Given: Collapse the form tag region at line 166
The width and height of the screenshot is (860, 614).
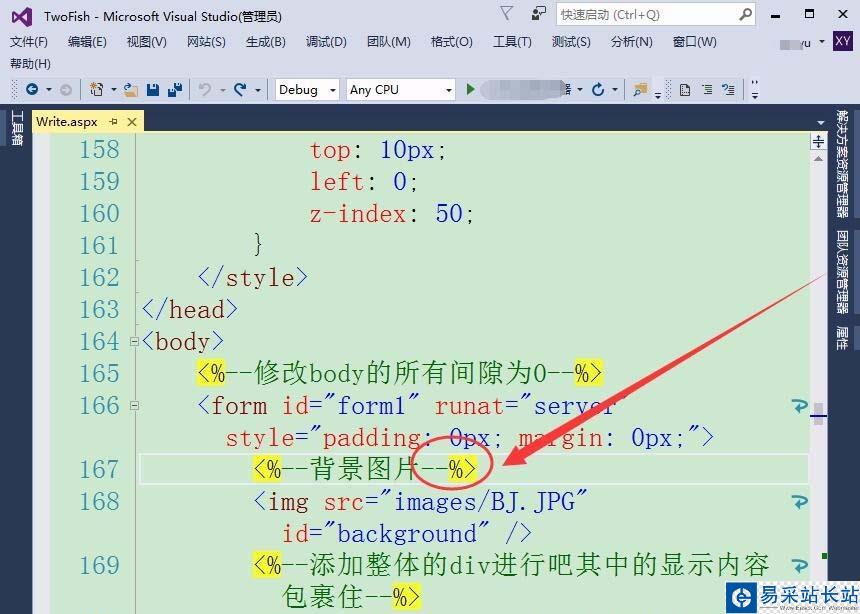Looking at the screenshot, I should tap(134, 406).
